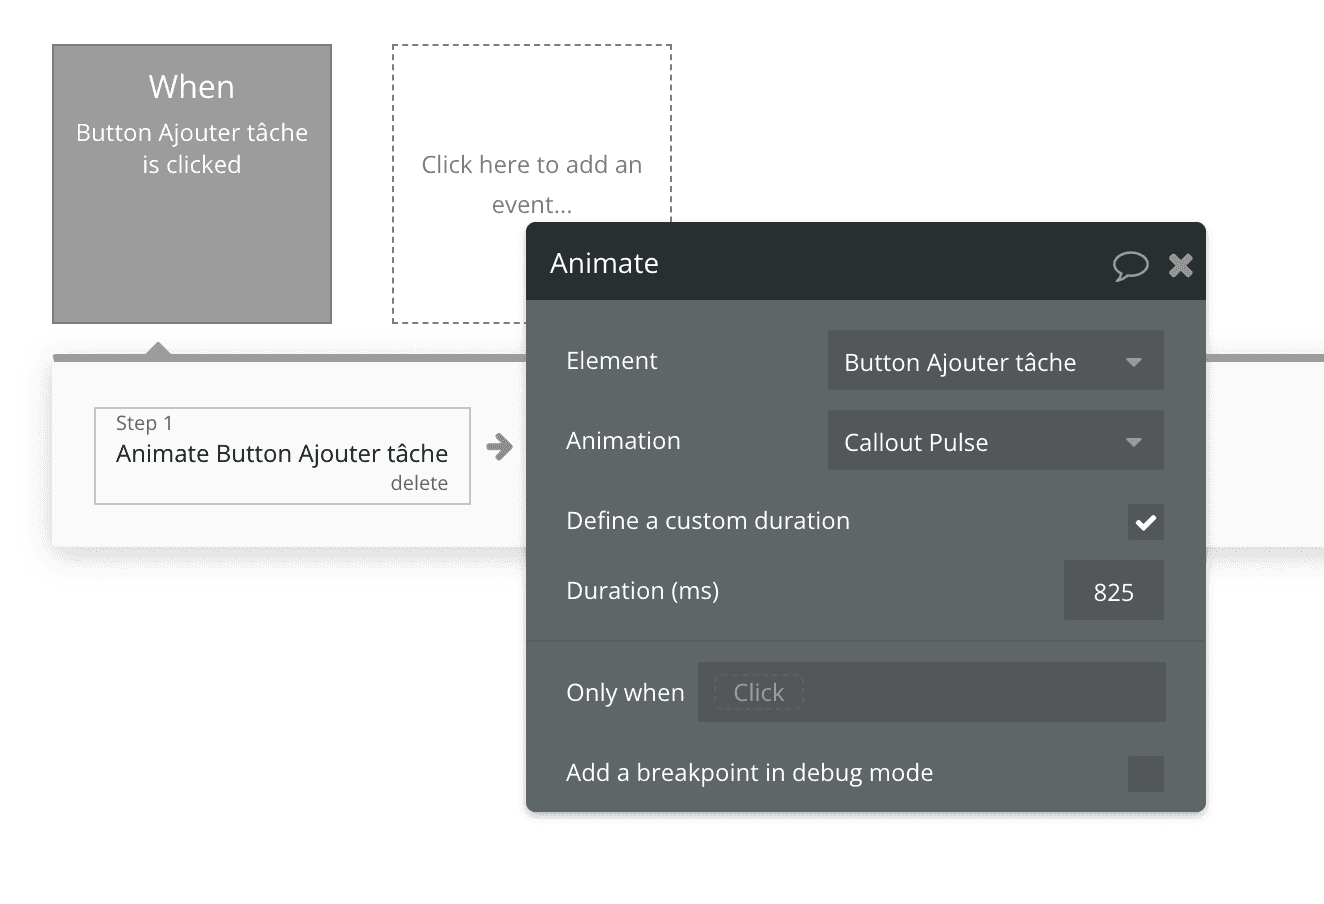Enable Add a breakpoint in debug mode
The image size is (1324, 904).
(1145, 772)
